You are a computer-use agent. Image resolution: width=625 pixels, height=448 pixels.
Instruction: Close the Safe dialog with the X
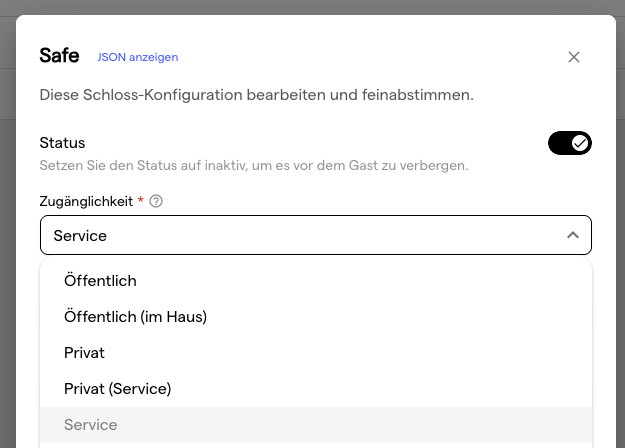click(574, 57)
